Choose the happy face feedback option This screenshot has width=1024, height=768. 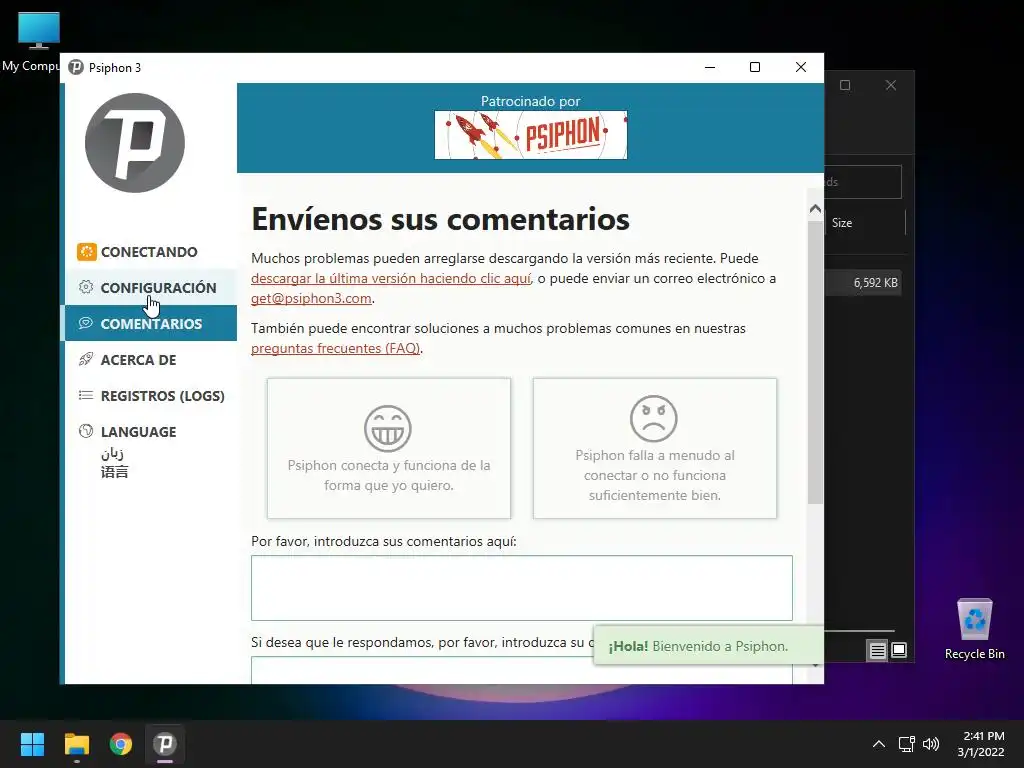point(389,448)
